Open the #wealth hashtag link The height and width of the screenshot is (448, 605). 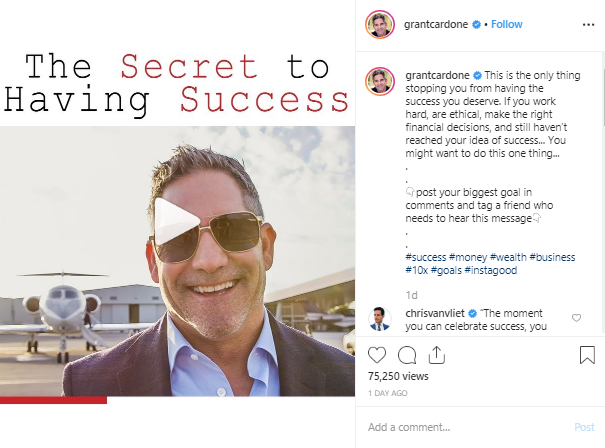[x=508, y=257]
